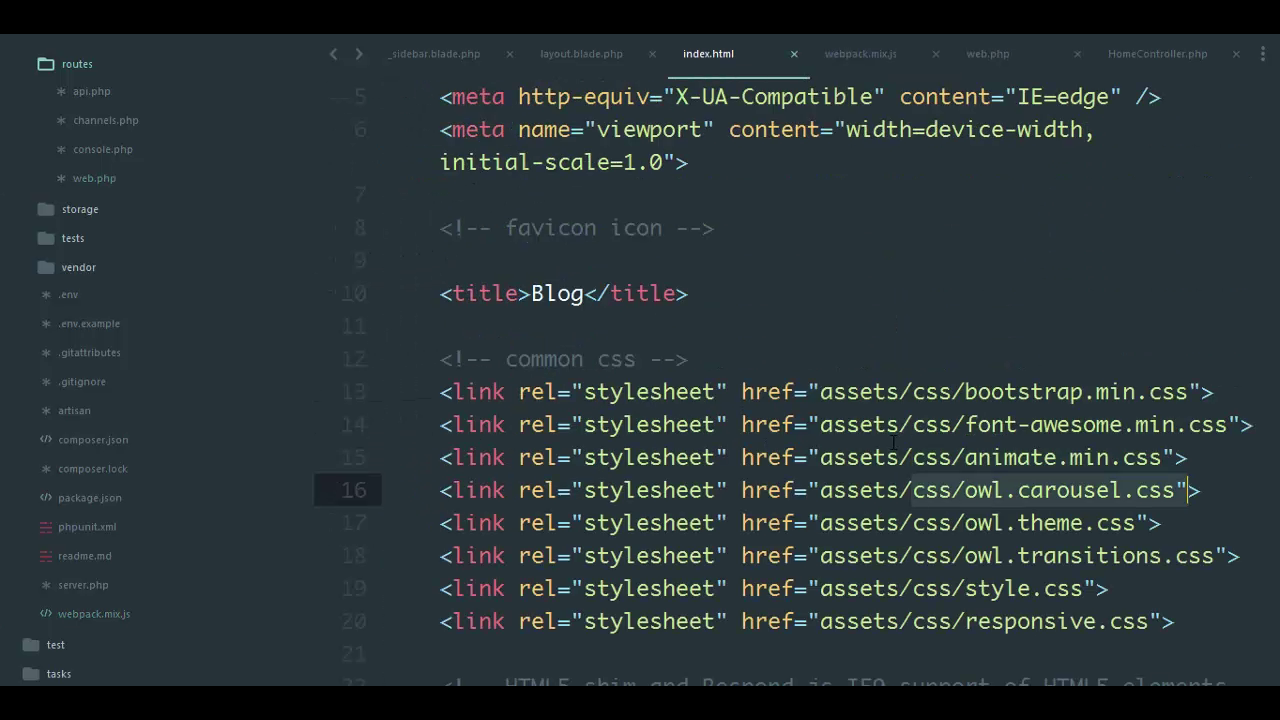Click line number 16 in gutter
1280x720 pixels.
click(354, 490)
